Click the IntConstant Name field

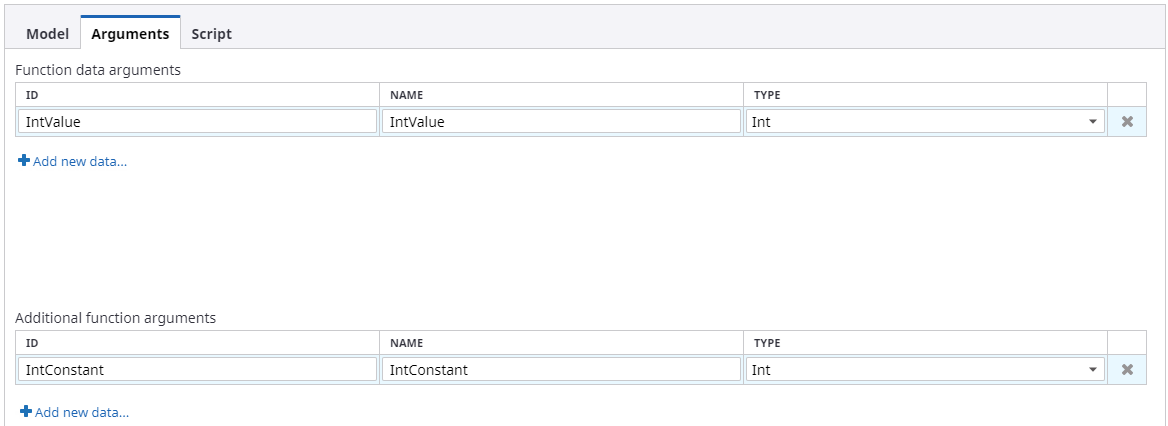(560, 370)
